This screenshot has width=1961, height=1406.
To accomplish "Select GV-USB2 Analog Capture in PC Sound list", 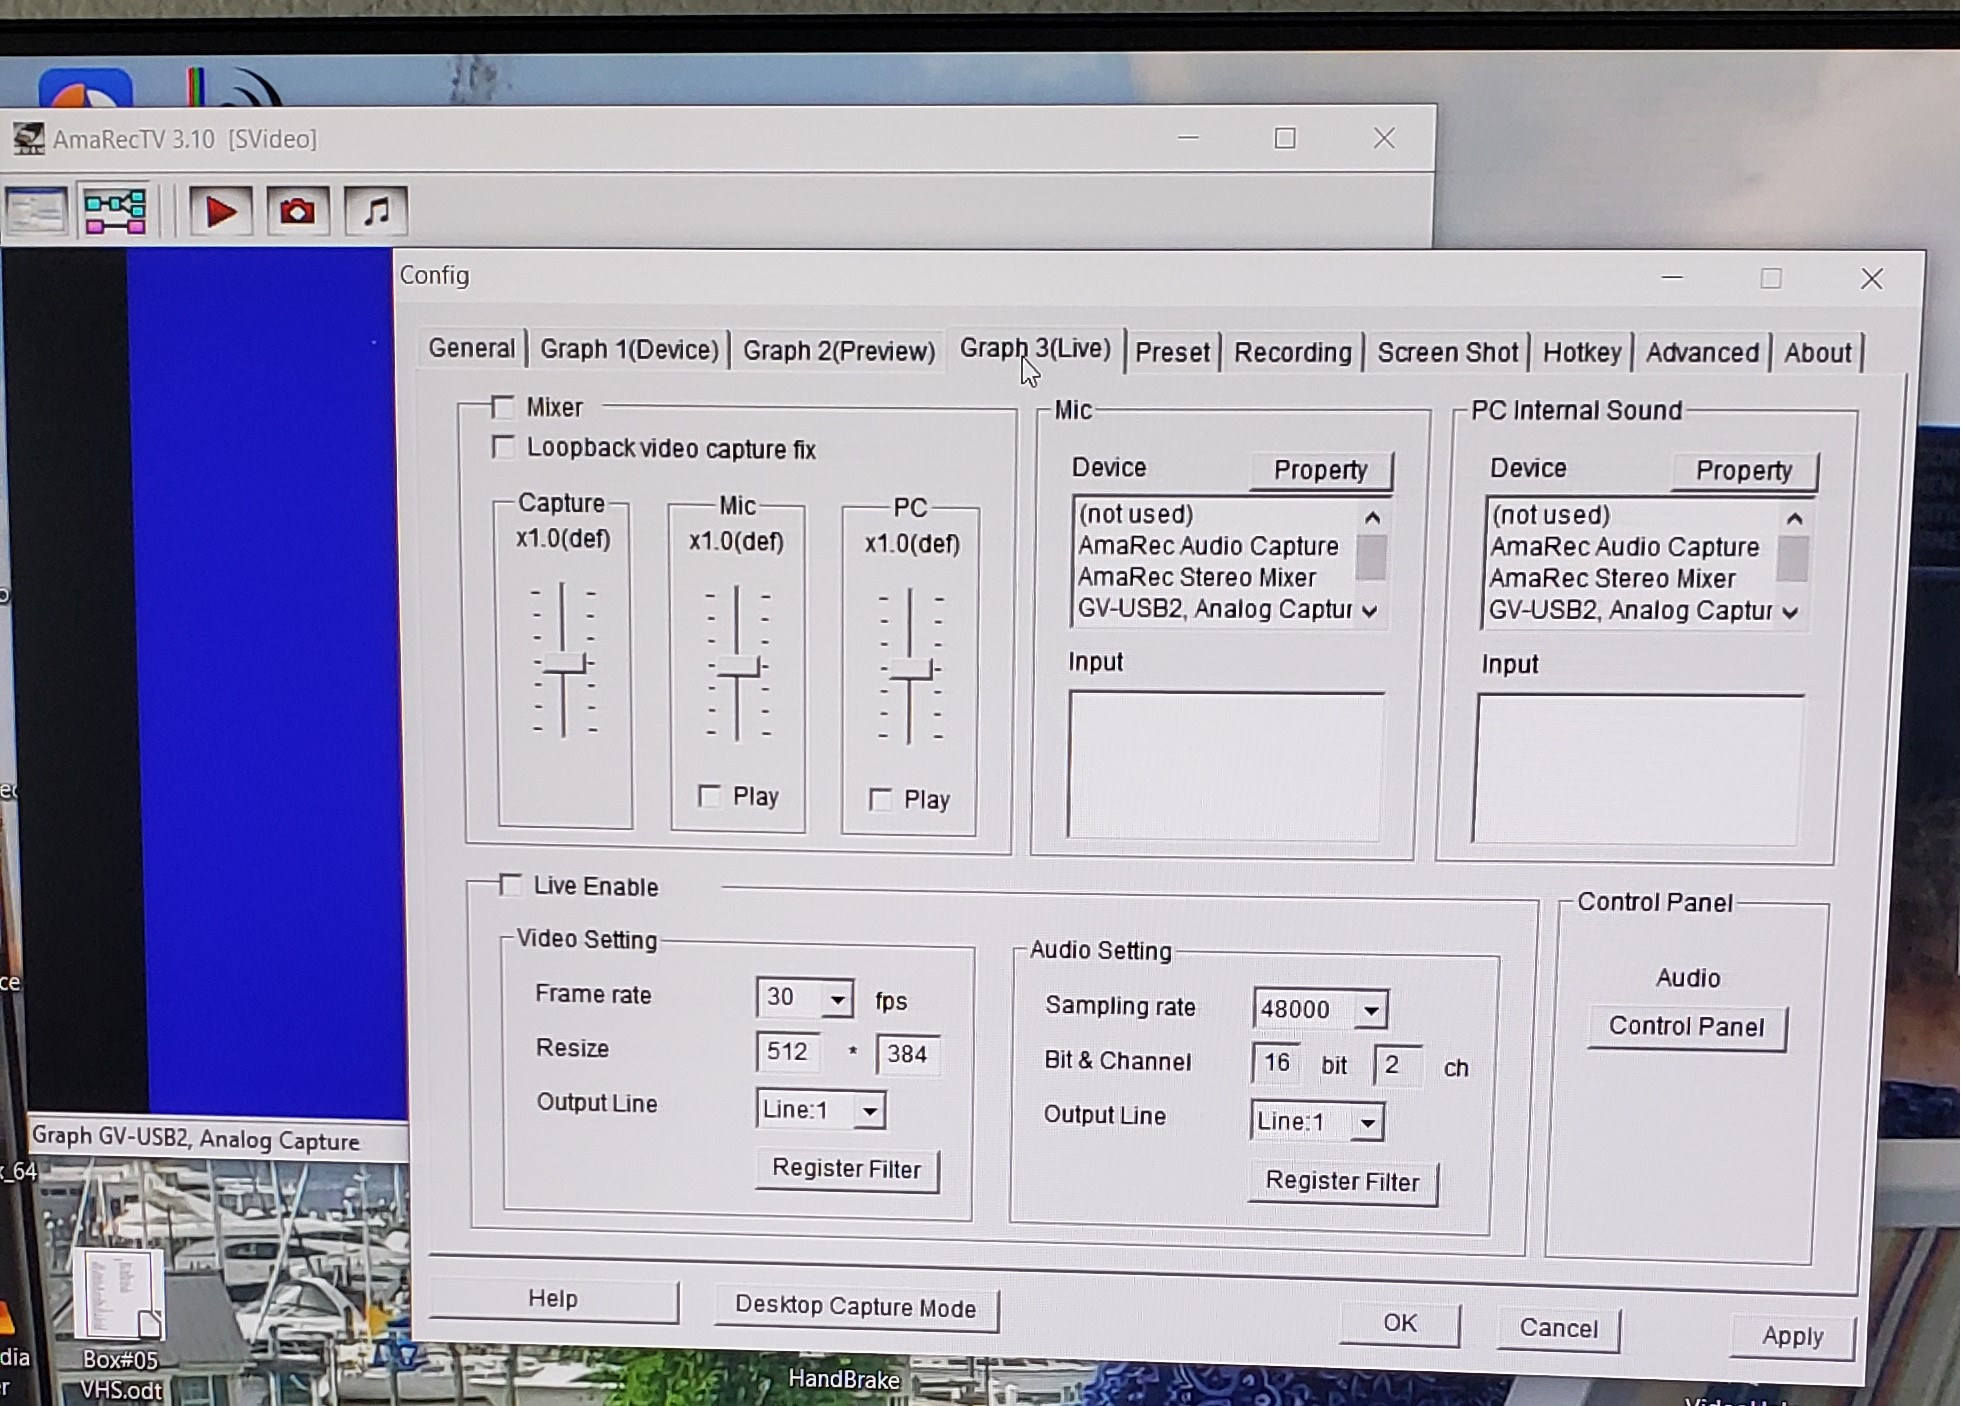I will click(1631, 610).
